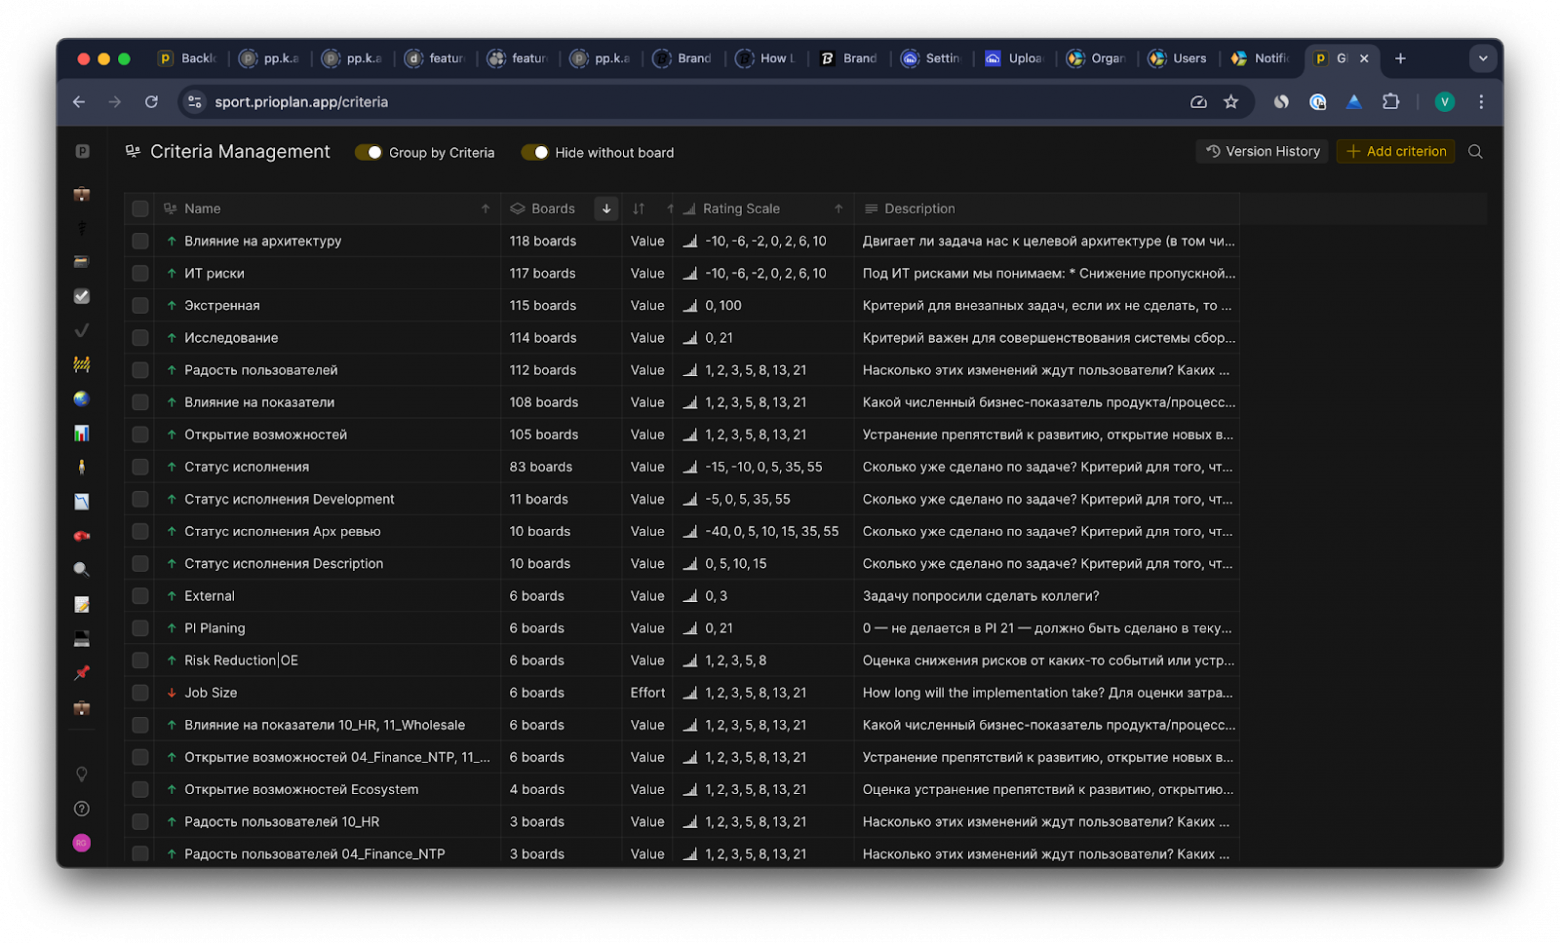Check the box for Job Size row

[x=140, y=692]
